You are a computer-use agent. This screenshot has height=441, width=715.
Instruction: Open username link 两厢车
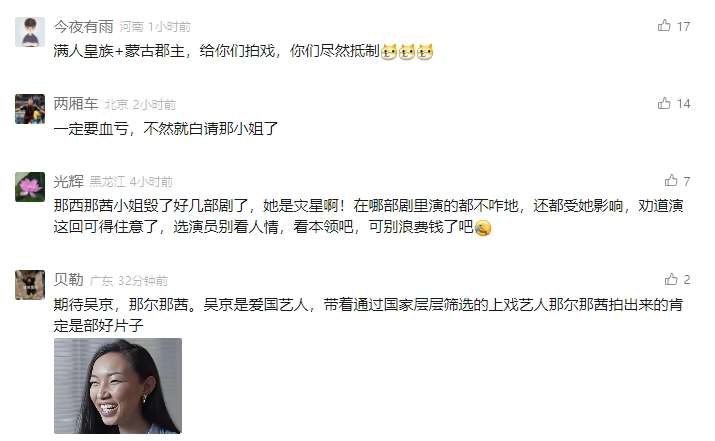click(76, 104)
